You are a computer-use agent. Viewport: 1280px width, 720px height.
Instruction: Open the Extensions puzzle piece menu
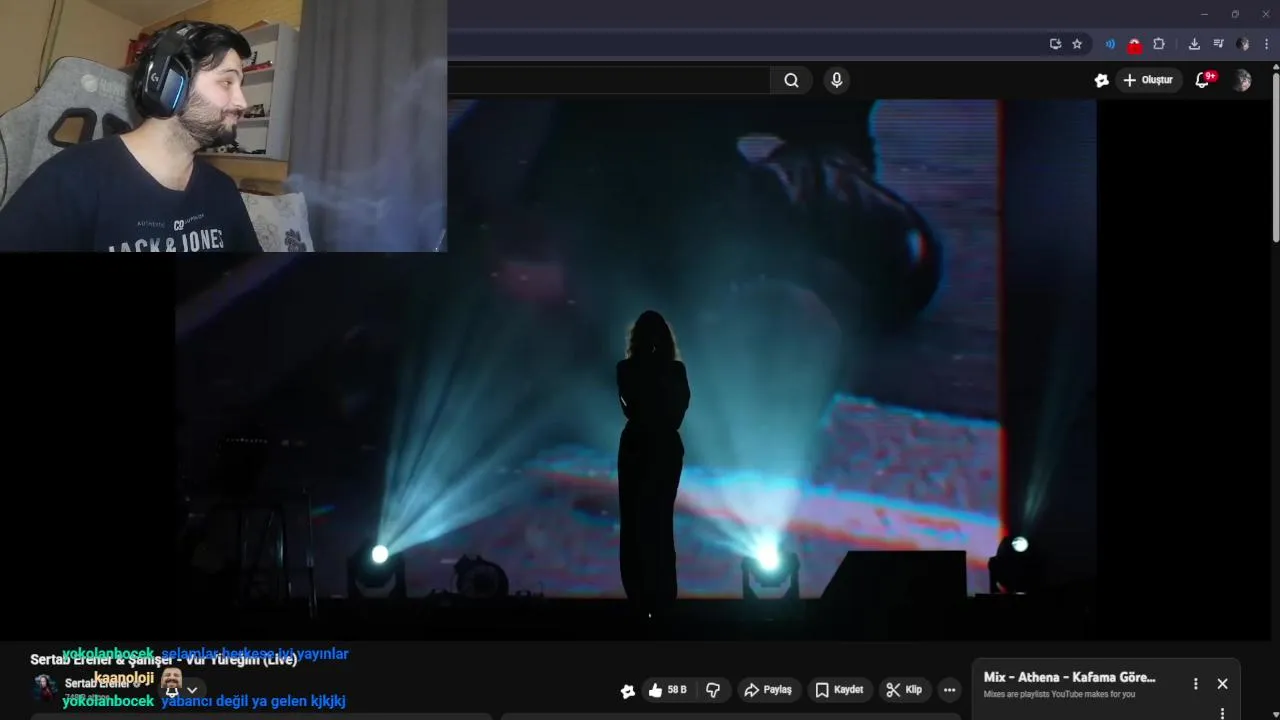pyautogui.click(x=1159, y=44)
